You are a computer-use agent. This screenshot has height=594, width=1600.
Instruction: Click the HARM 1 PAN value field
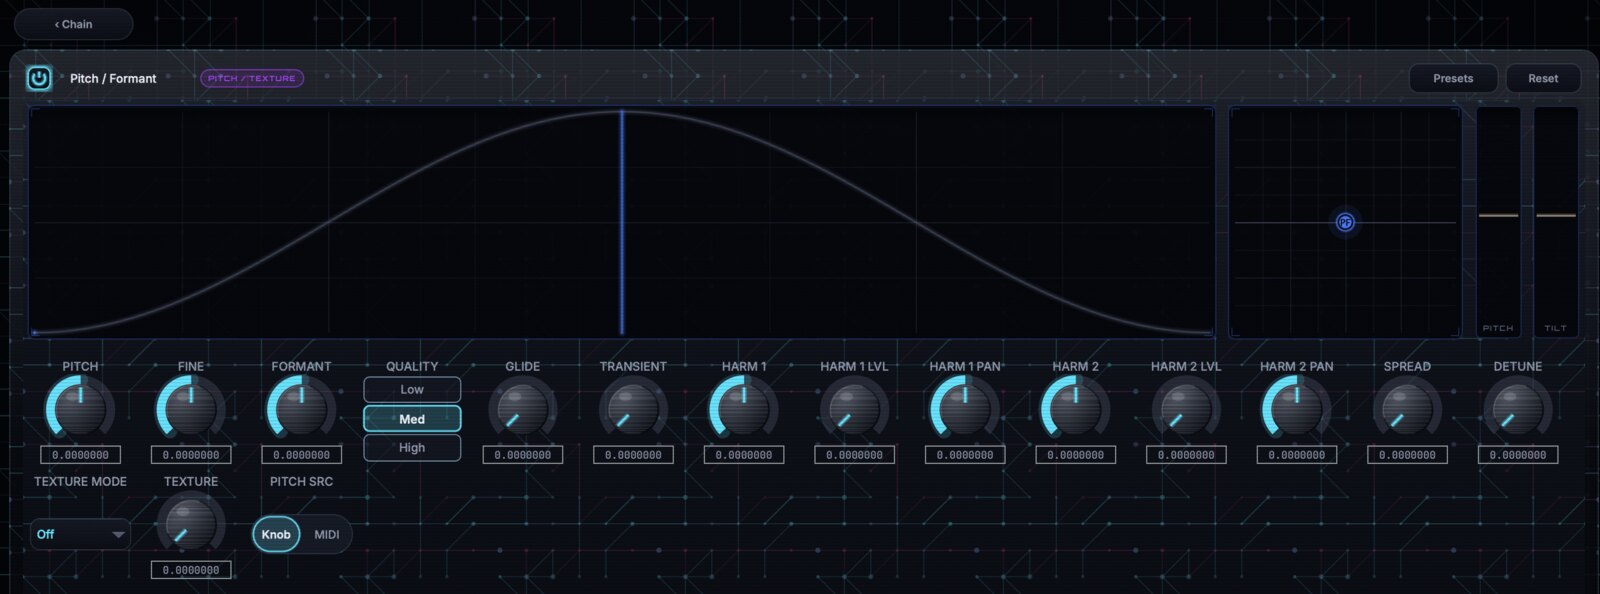[x=965, y=455]
